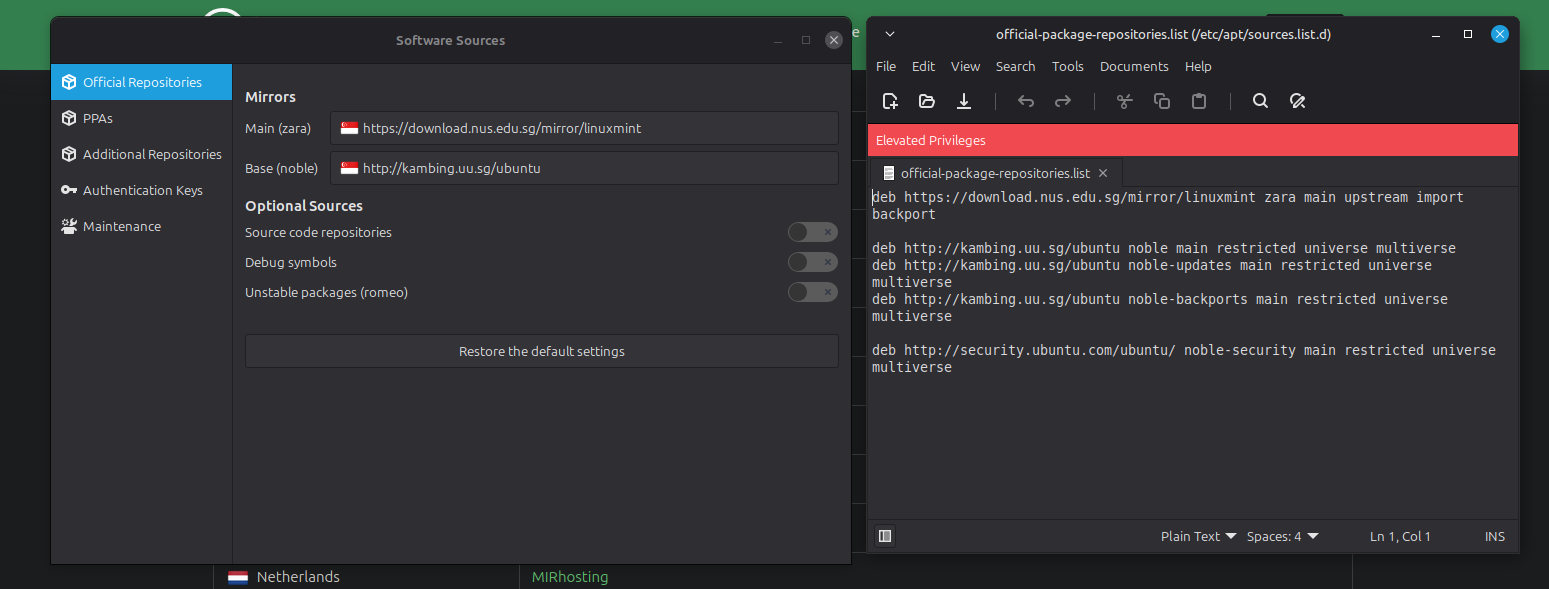The image size is (1549, 589).
Task: Click the Mirrors heading
Action: click(x=270, y=97)
